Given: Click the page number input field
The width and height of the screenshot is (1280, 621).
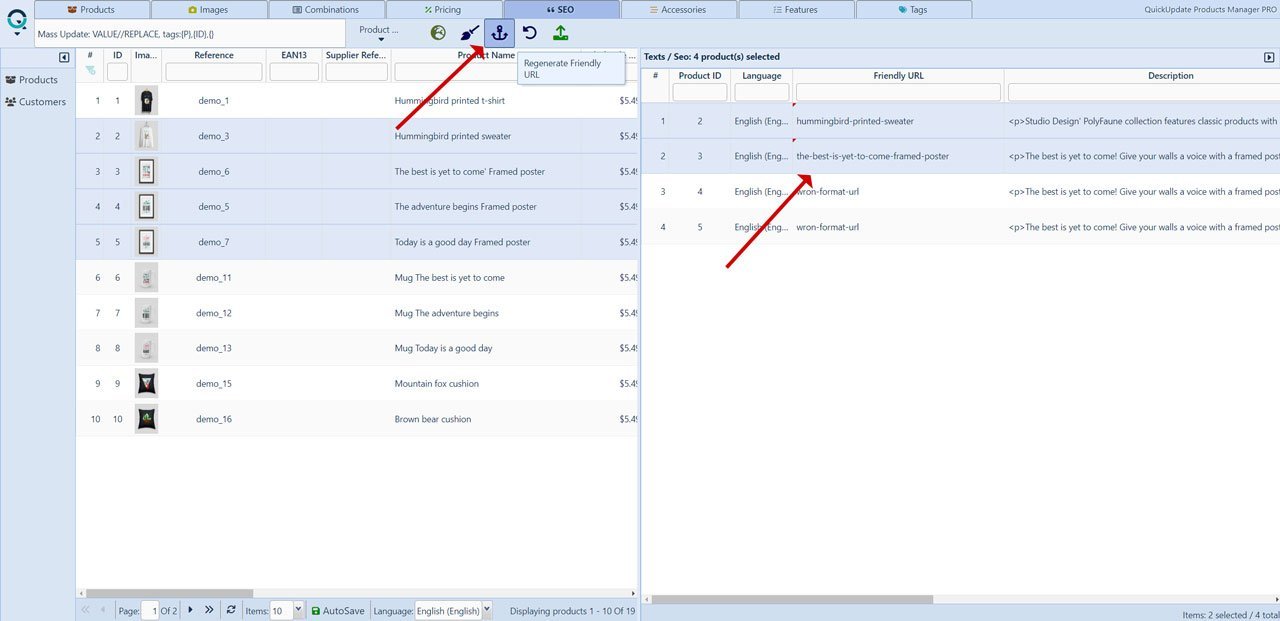Looking at the screenshot, I should pos(150,610).
